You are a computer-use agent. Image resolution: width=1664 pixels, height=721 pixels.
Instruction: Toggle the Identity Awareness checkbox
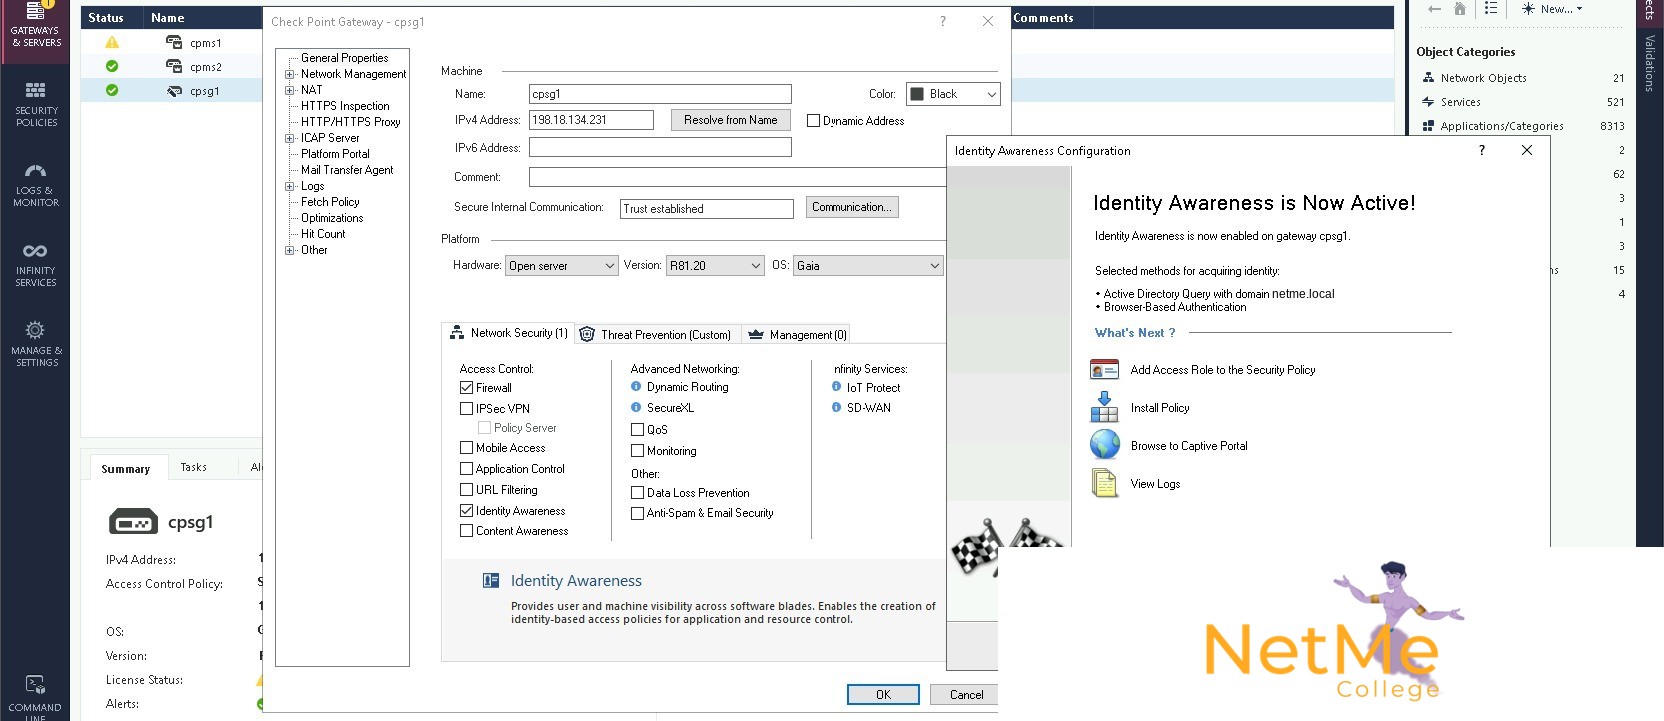466,511
